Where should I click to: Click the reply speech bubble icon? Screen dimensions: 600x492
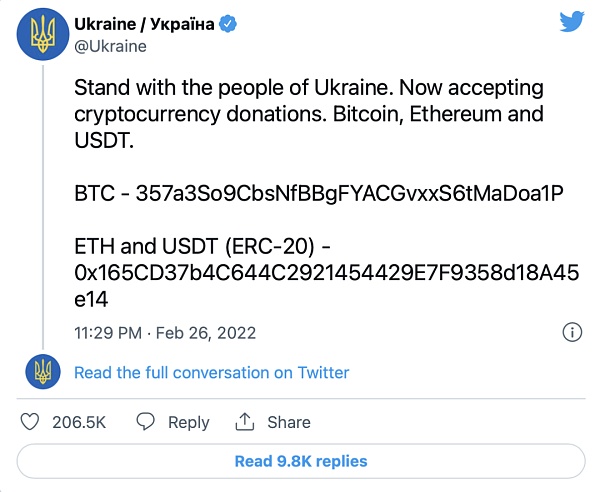[x=146, y=422]
